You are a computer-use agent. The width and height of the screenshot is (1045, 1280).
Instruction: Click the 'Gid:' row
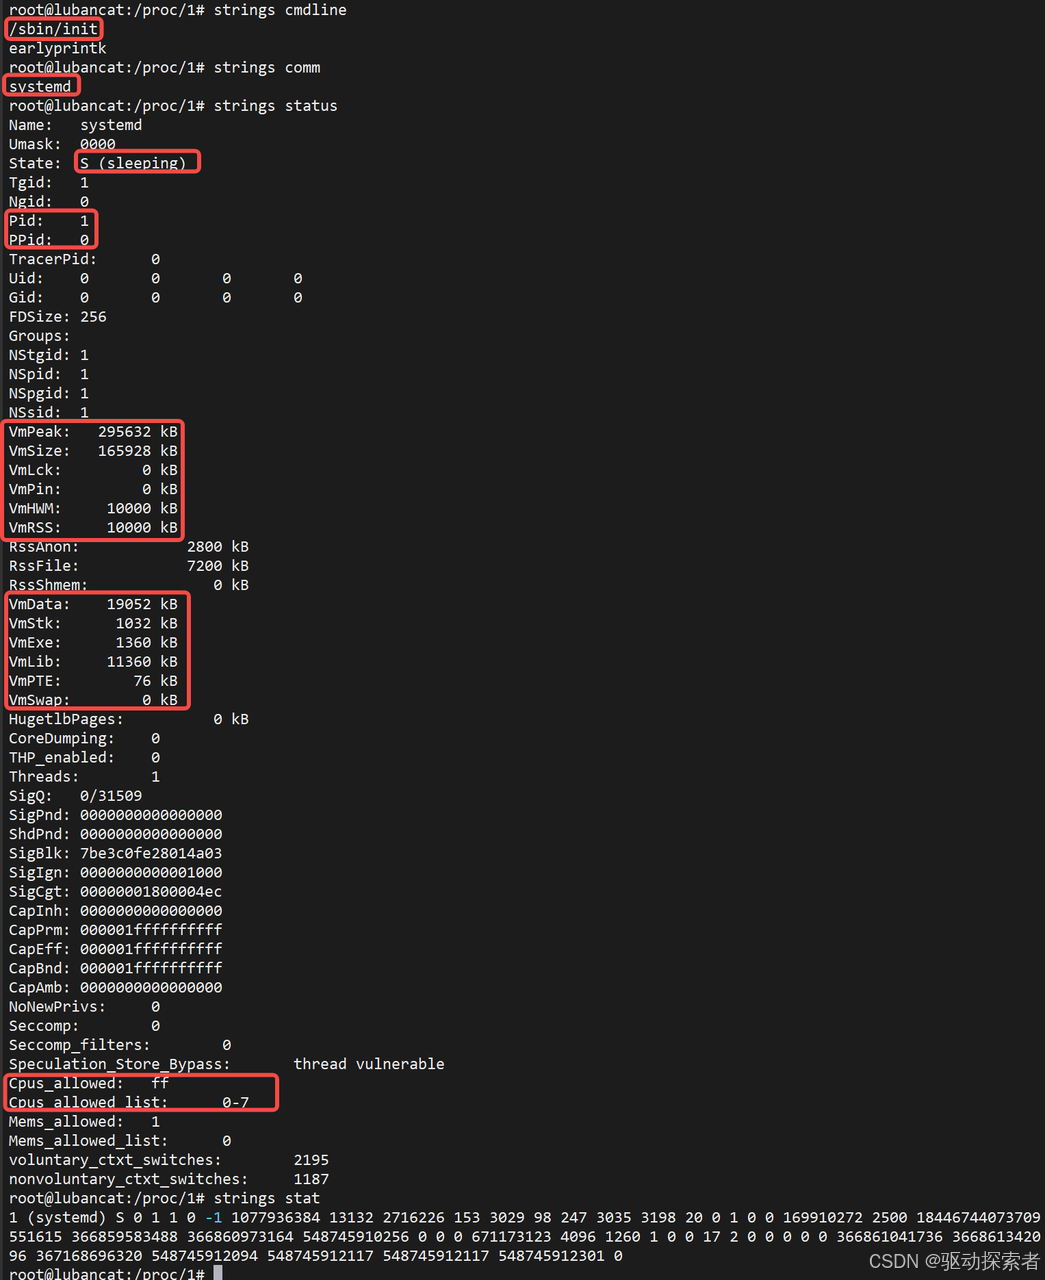pos(156,297)
